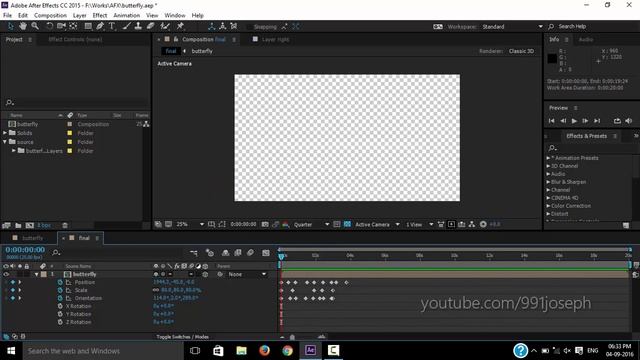
Task: Select the Pan Behind anchor point tool
Action: [73, 26]
